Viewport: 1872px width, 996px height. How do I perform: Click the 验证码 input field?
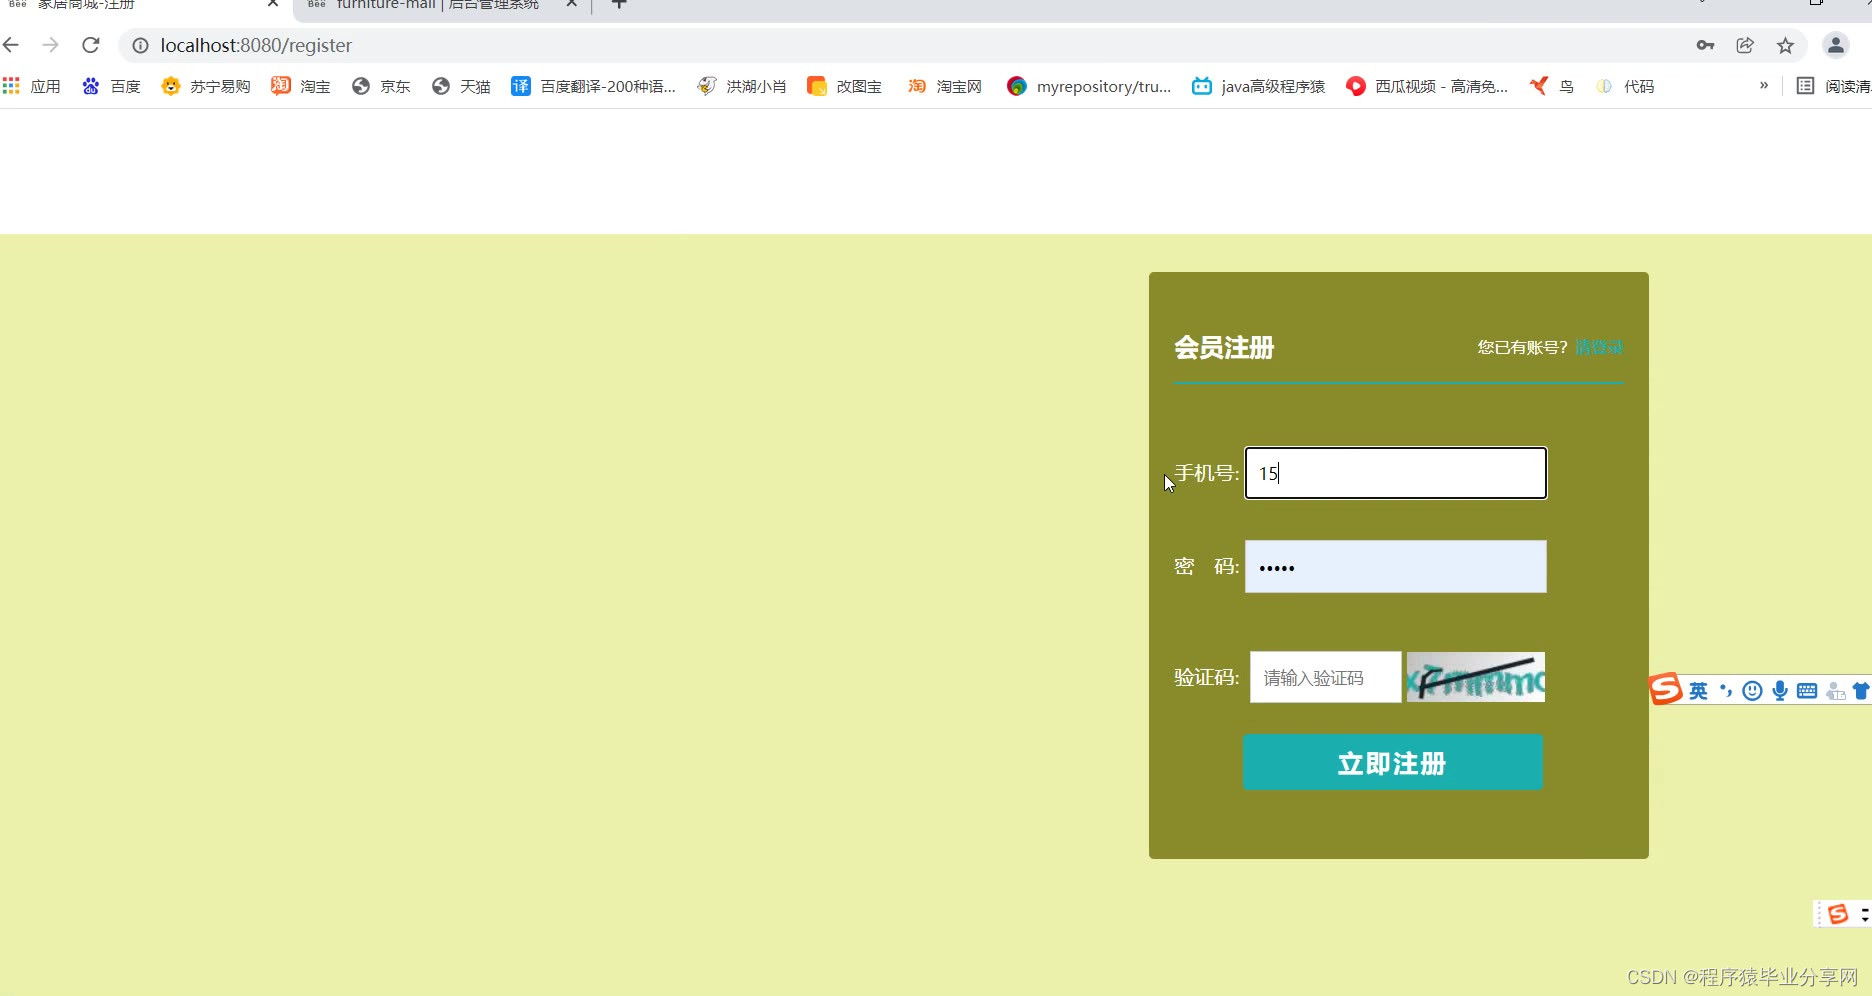[1325, 677]
